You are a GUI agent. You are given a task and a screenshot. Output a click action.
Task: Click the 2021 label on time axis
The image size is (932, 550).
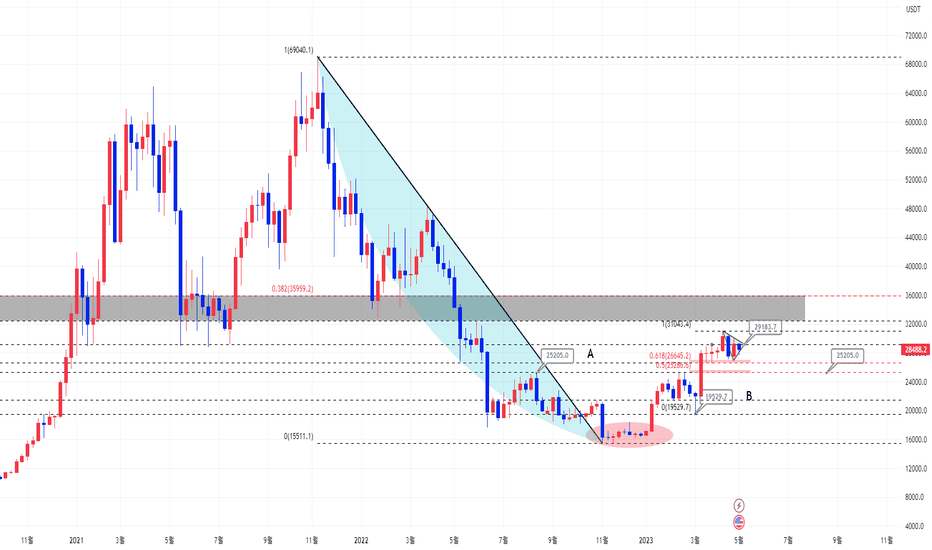tap(76, 540)
